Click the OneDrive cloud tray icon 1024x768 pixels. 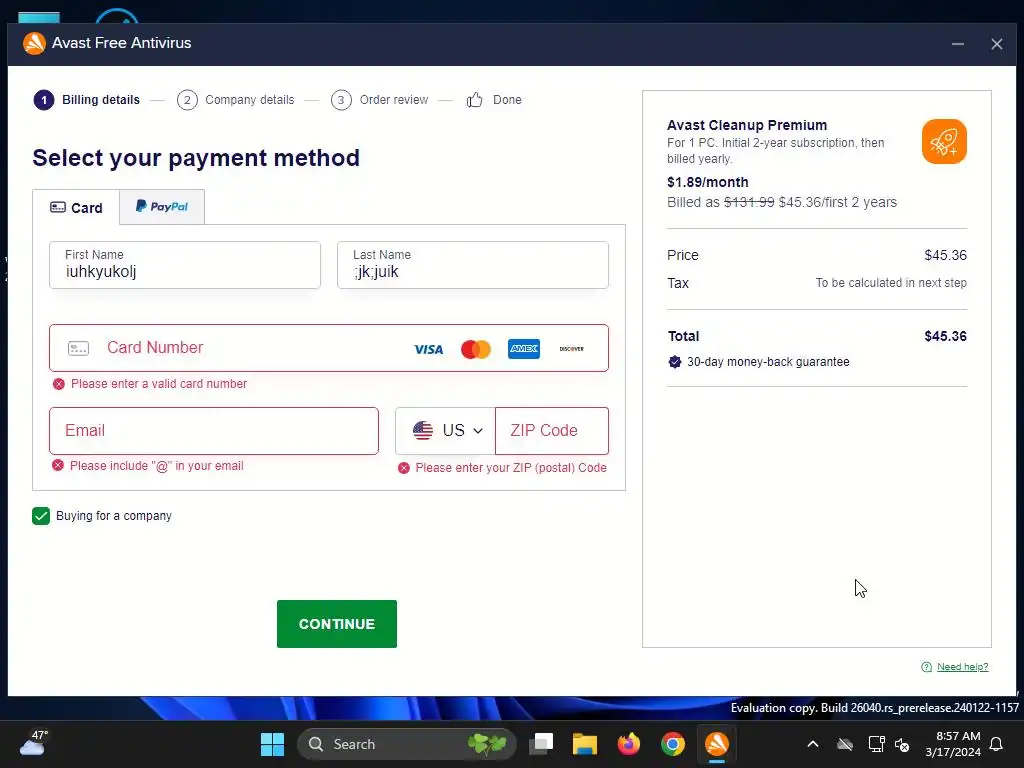click(845, 744)
